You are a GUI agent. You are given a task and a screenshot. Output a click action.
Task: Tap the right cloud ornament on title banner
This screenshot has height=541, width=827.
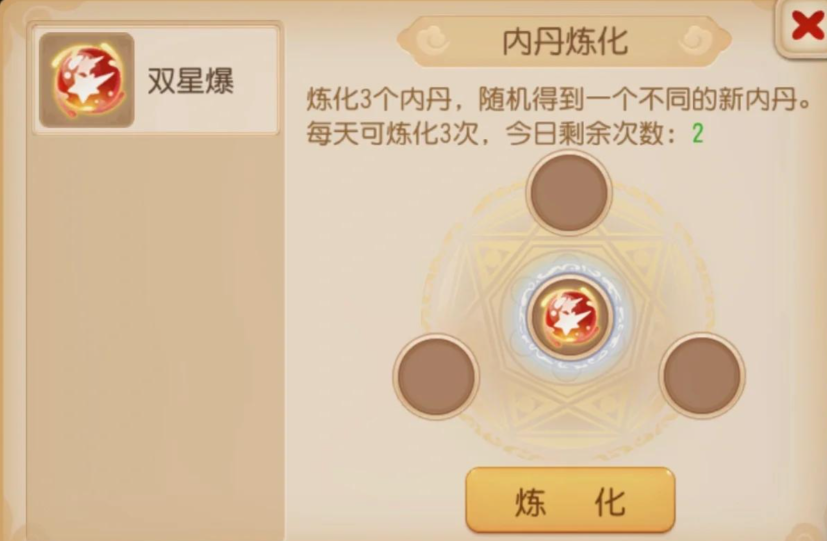(695, 41)
